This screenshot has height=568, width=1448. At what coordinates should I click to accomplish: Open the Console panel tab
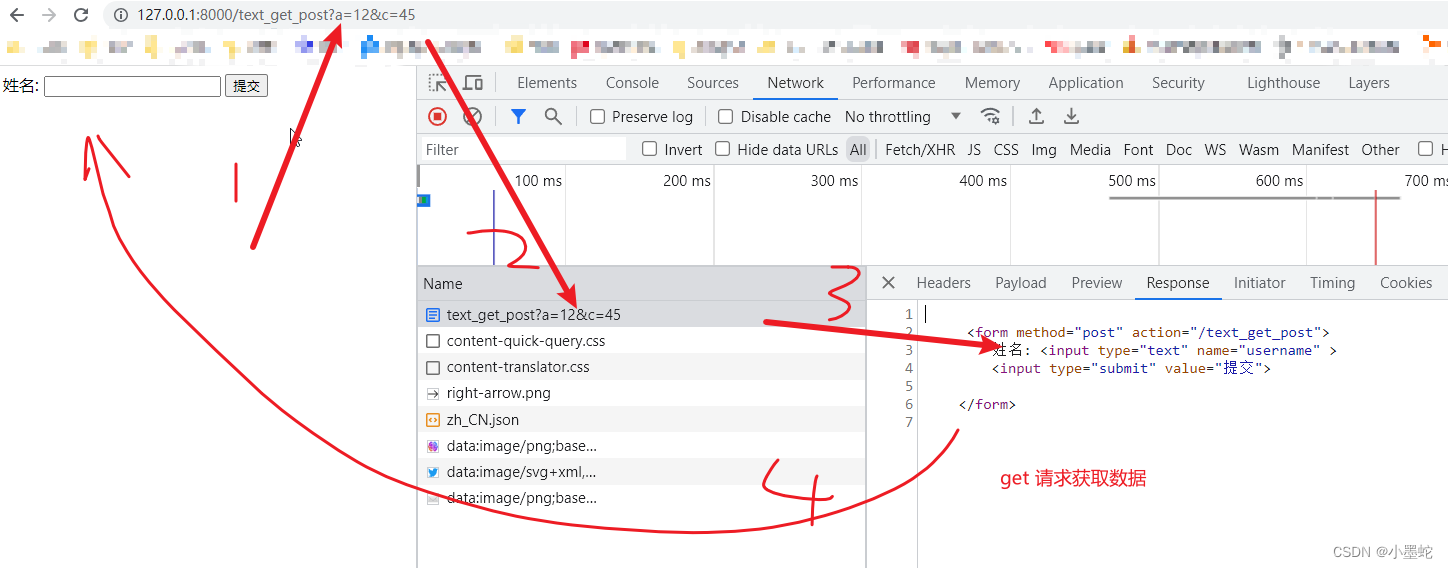click(x=632, y=83)
